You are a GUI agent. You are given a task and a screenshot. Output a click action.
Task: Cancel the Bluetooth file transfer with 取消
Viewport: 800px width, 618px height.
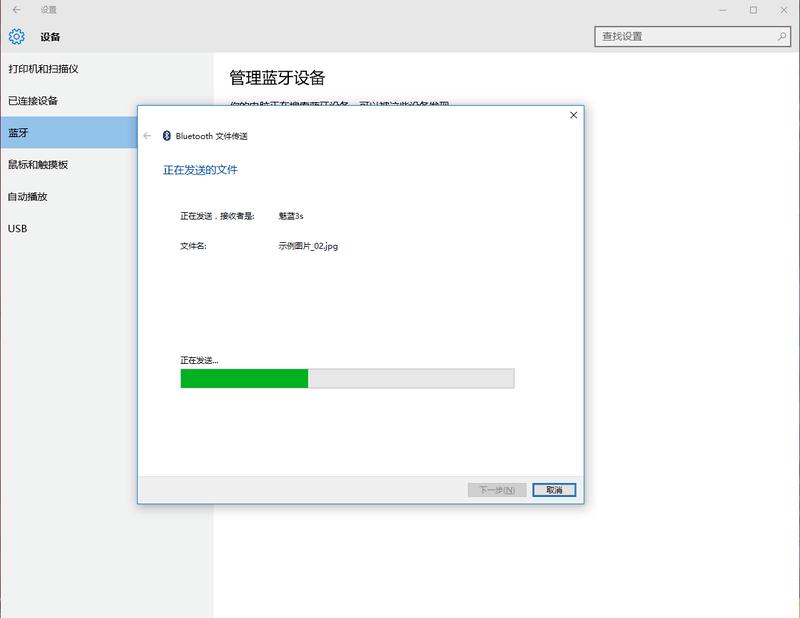point(555,489)
